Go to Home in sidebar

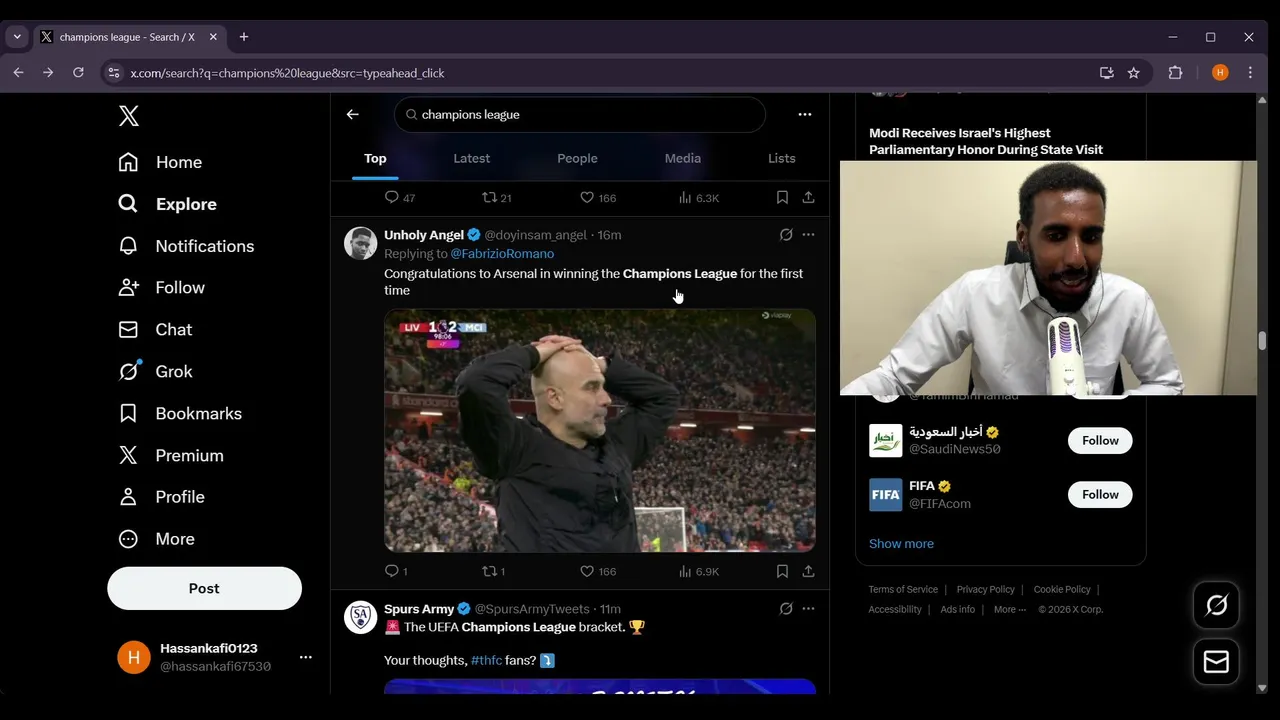(x=160, y=162)
